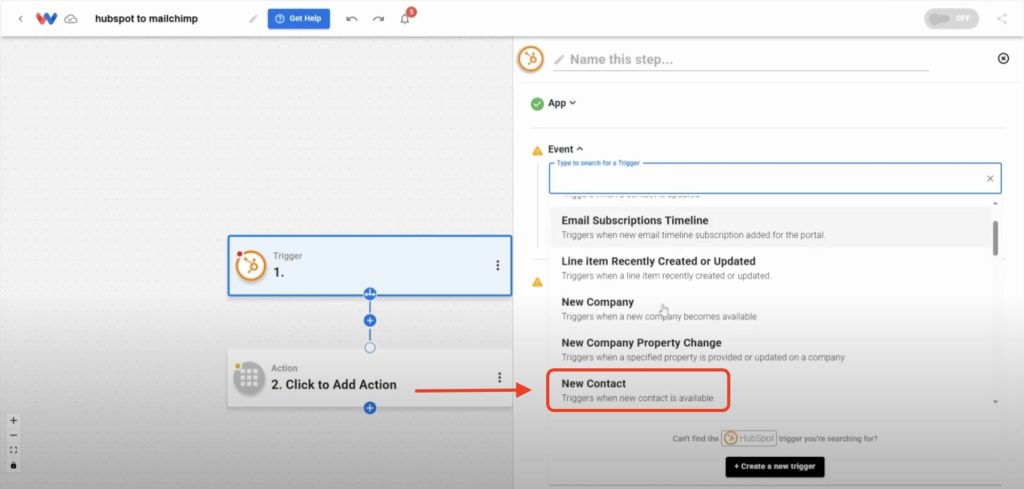Click the app grid icon on Action card
The image size is (1024, 489).
pyautogui.click(x=249, y=378)
